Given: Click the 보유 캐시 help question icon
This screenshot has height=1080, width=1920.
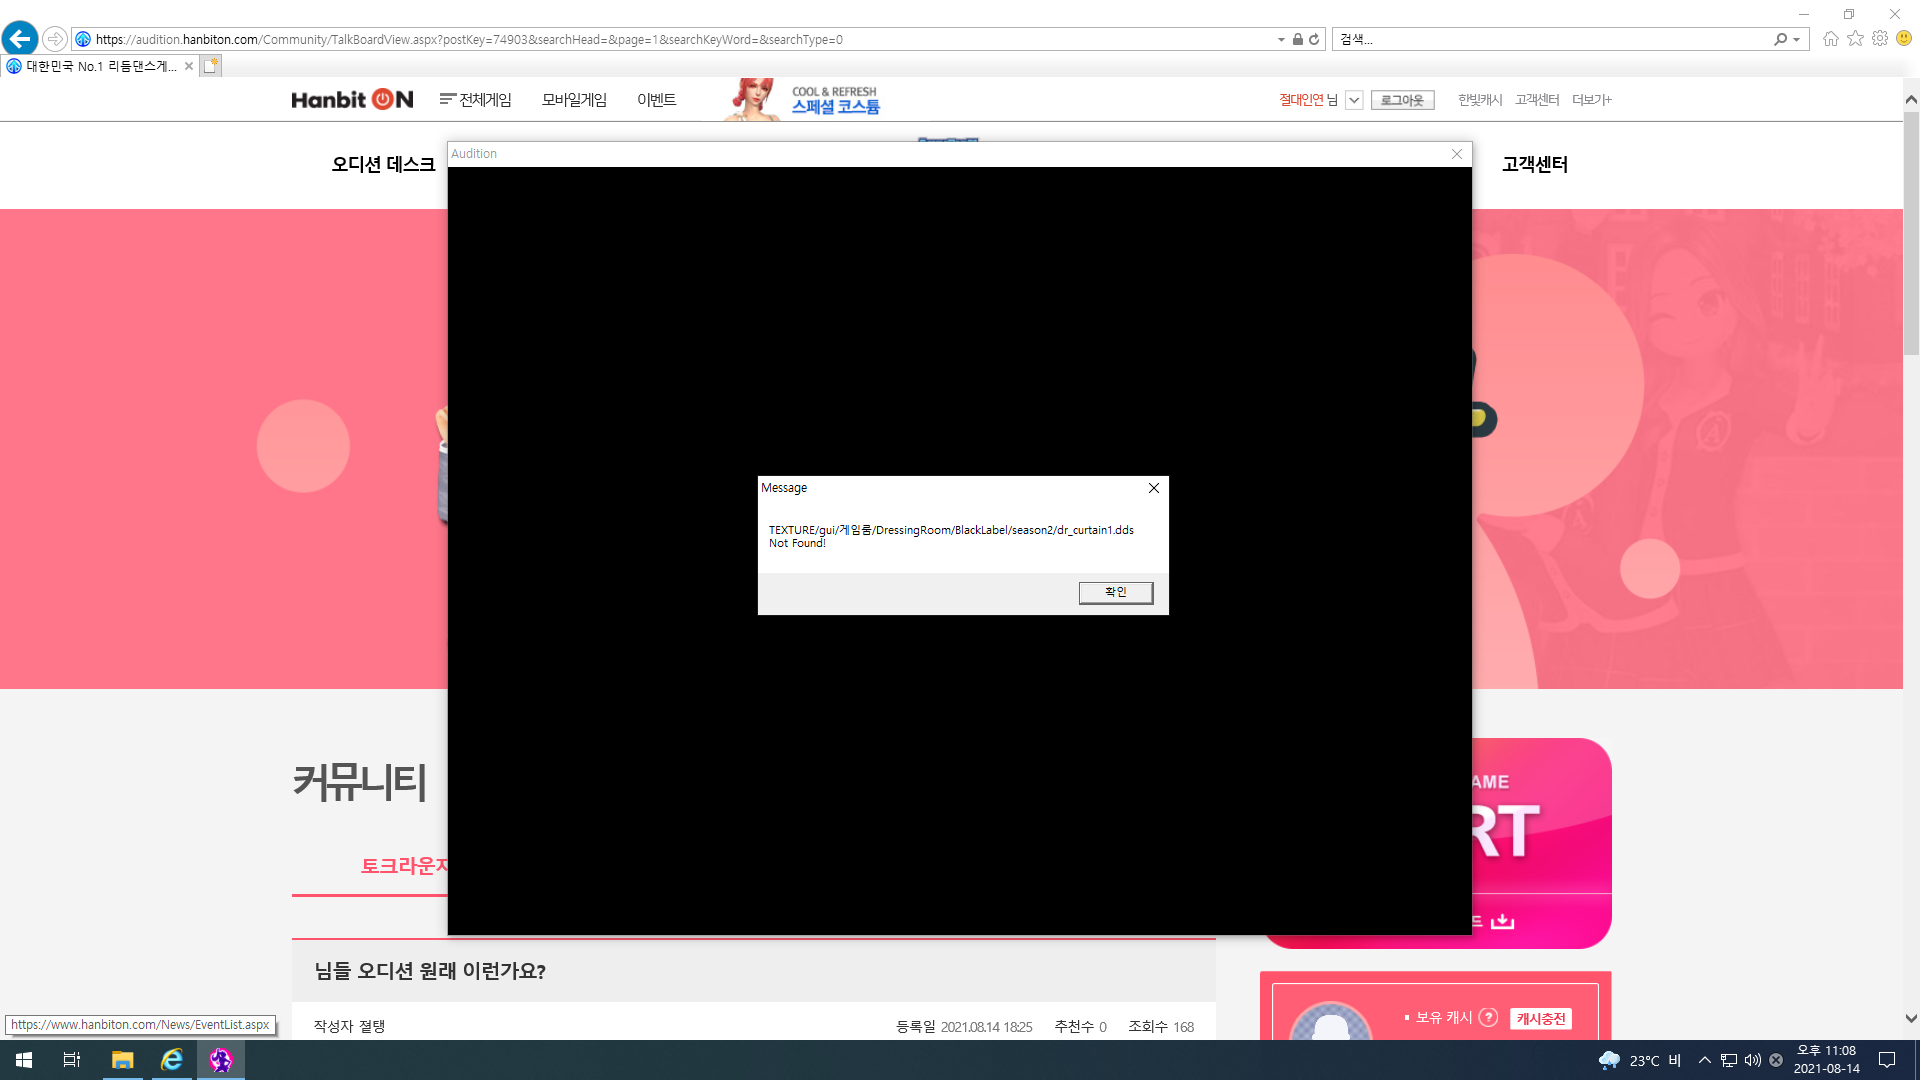Looking at the screenshot, I should click(1489, 1017).
